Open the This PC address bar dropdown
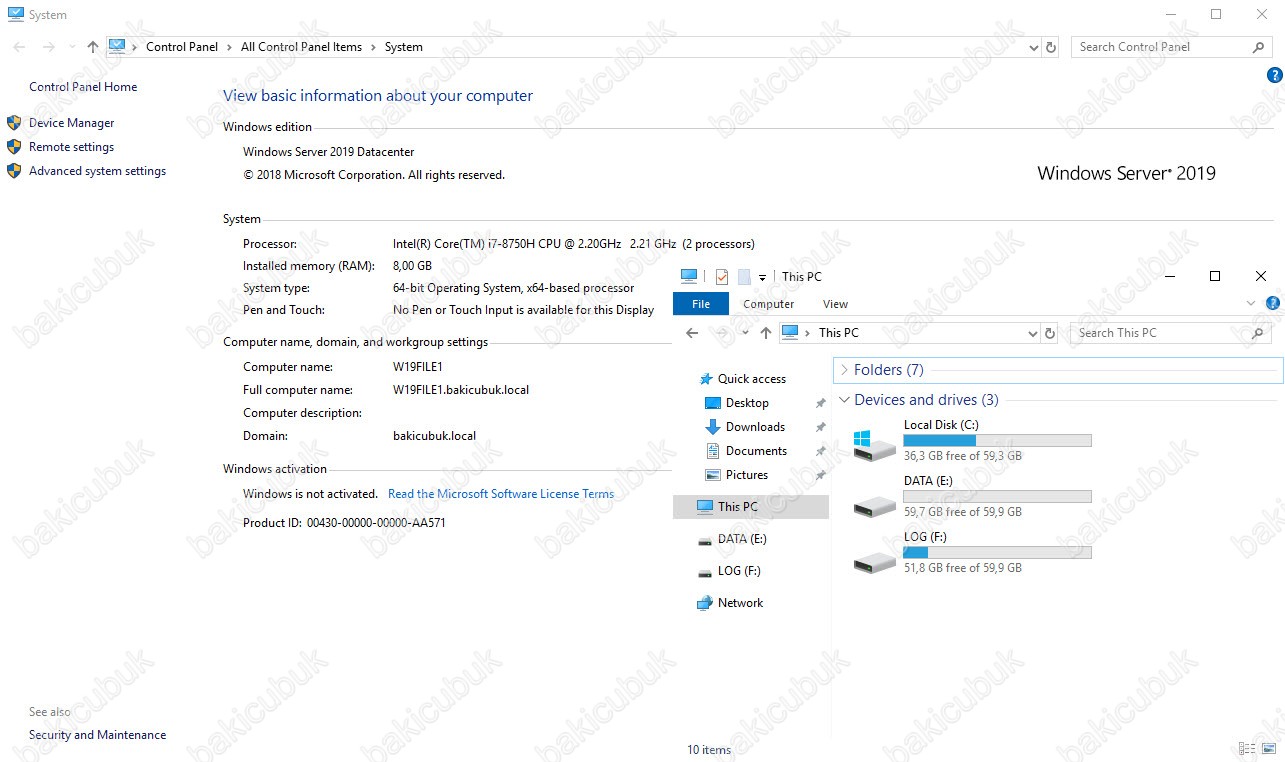This screenshot has height=762, width=1285. (x=1034, y=333)
